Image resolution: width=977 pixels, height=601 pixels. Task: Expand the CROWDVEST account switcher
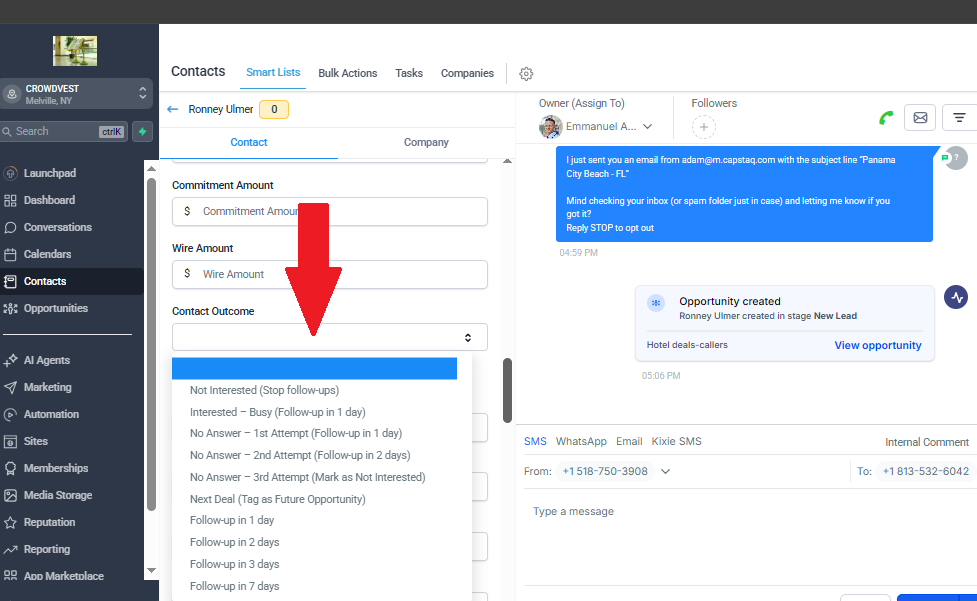point(76,94)
